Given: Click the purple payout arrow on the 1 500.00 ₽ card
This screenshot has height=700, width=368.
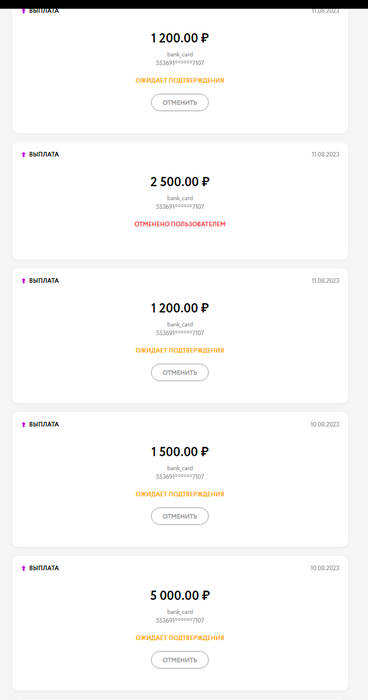Looking at the screenshot, I should coord(24,425).
